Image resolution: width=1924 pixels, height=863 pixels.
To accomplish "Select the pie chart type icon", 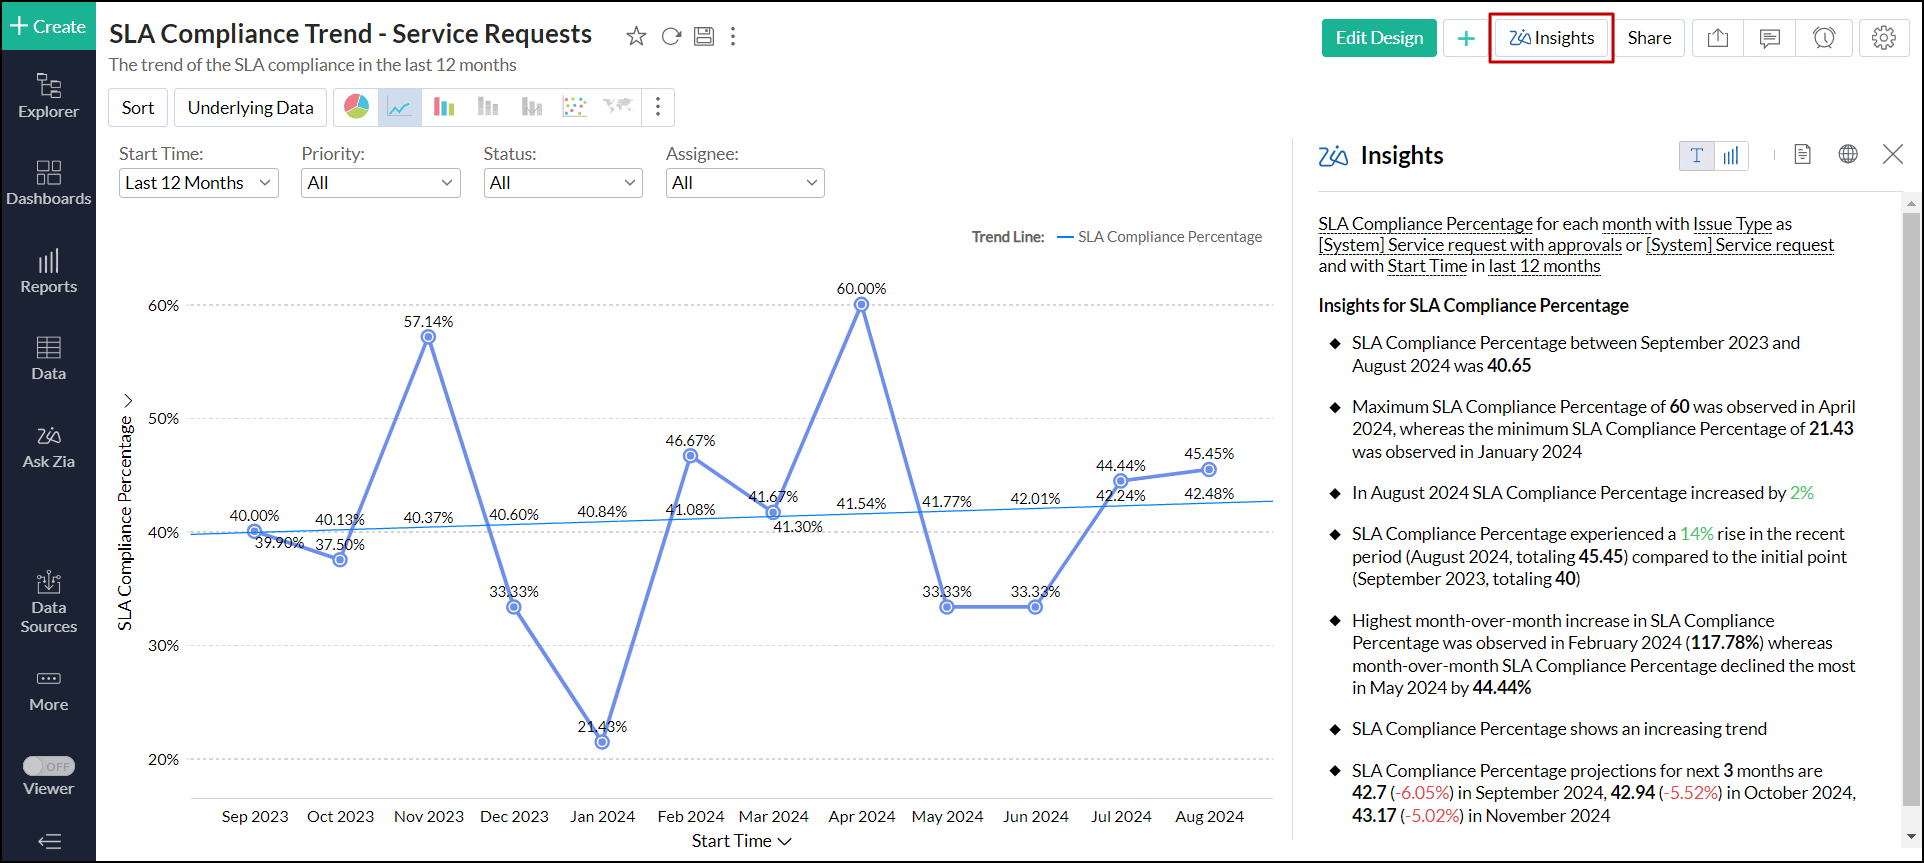I will click(356, 107).
